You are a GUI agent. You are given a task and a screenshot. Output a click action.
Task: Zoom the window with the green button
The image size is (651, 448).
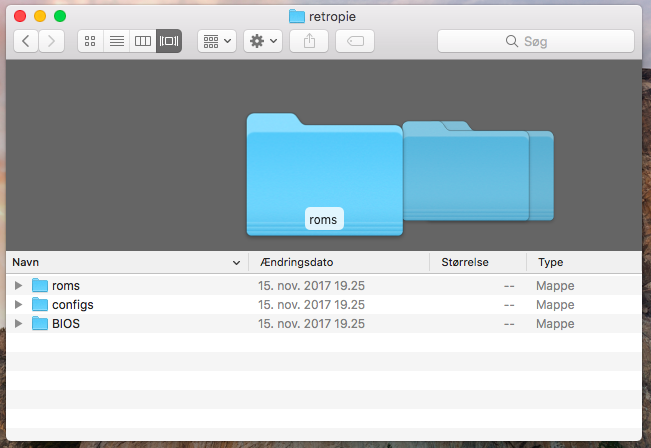tap(60, 16)
